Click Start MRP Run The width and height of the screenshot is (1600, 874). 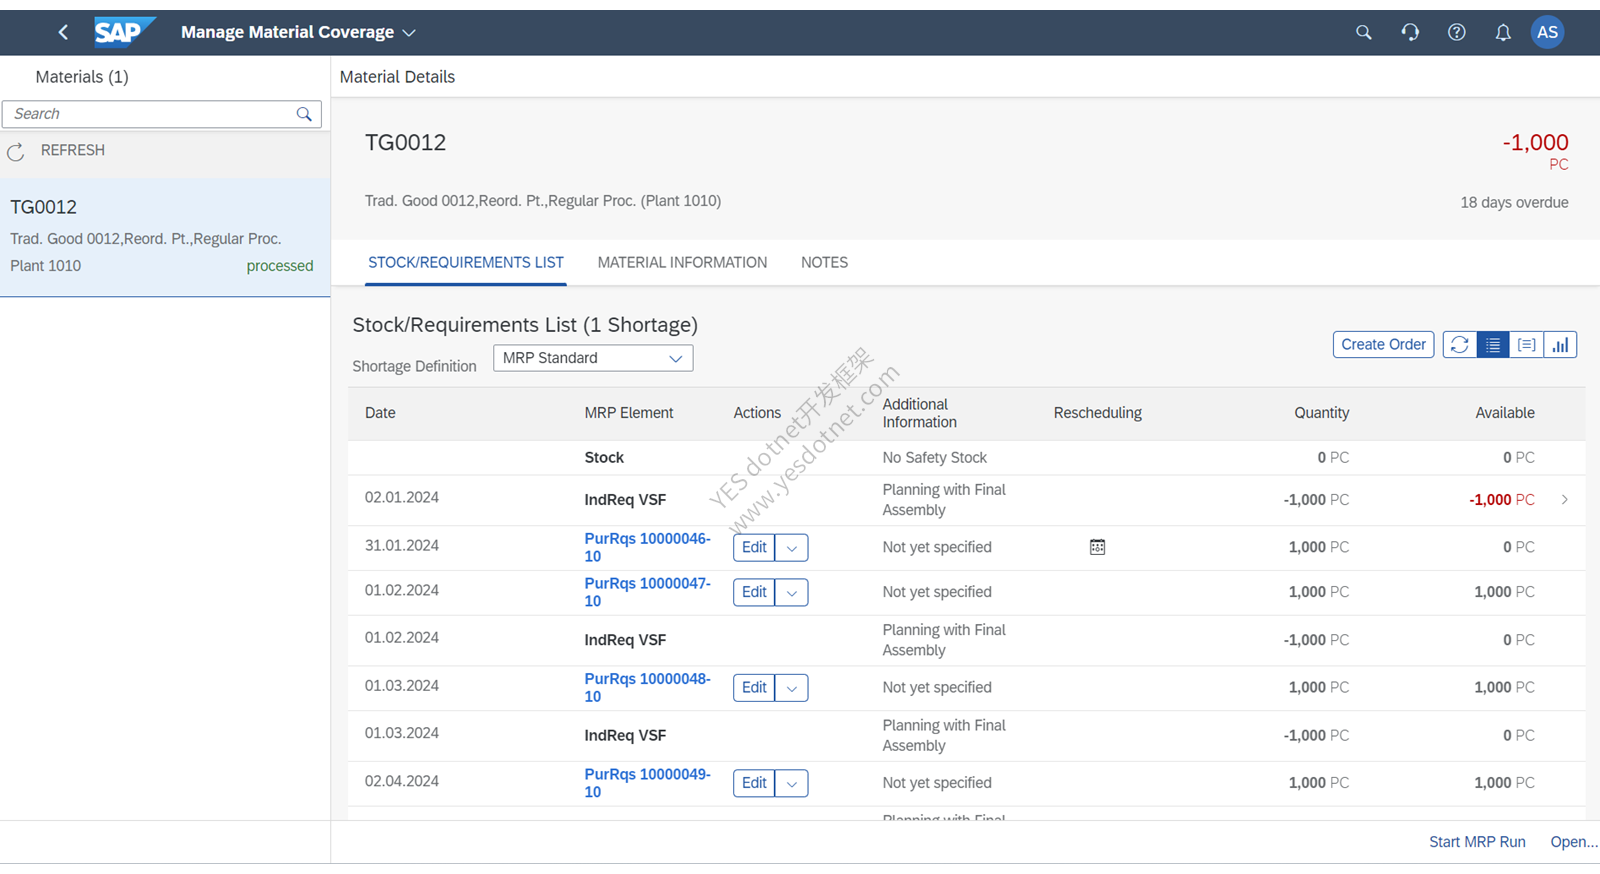click(x=1477, y=842)
